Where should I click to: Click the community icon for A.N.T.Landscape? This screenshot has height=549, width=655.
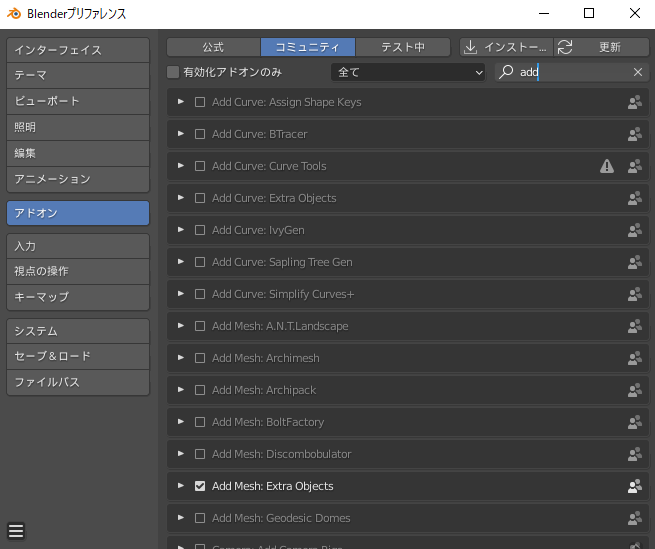click(635, 326)
